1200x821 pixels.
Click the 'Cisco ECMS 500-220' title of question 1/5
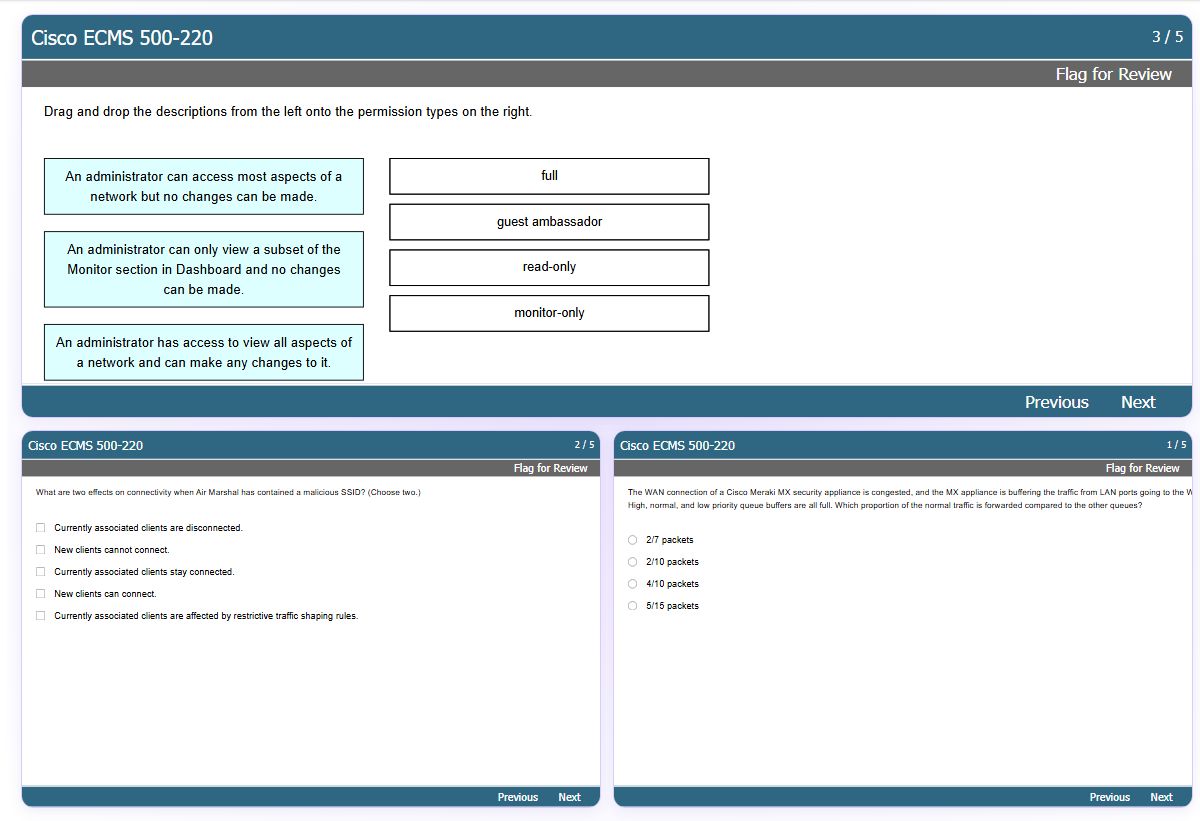[x=678, y=446]
